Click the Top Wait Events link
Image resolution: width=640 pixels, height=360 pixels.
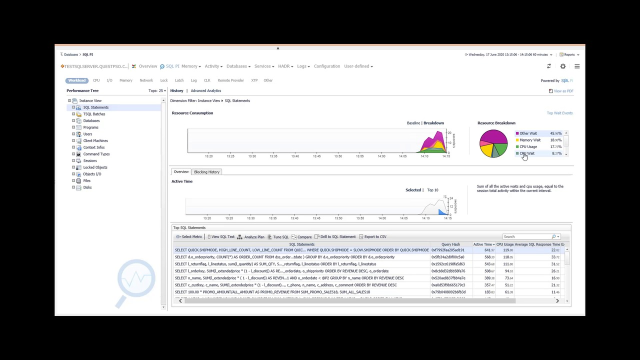click(x=560, y=113)
